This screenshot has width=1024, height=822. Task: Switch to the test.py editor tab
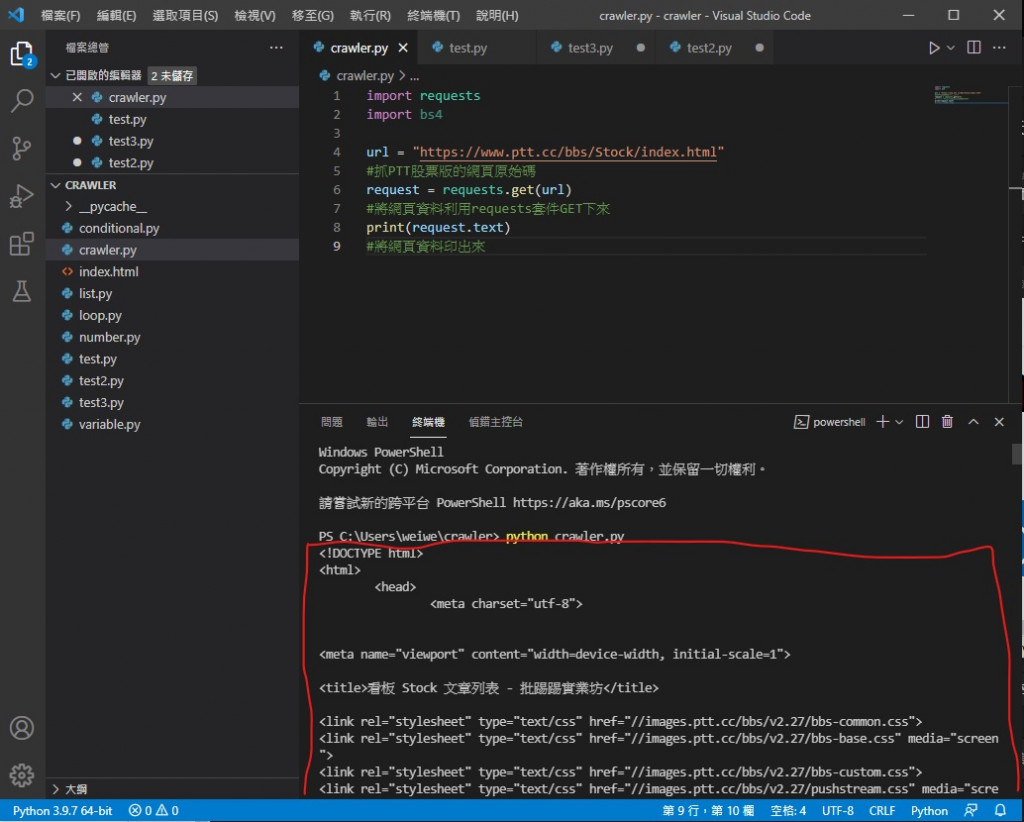click(x=477, y=48)
